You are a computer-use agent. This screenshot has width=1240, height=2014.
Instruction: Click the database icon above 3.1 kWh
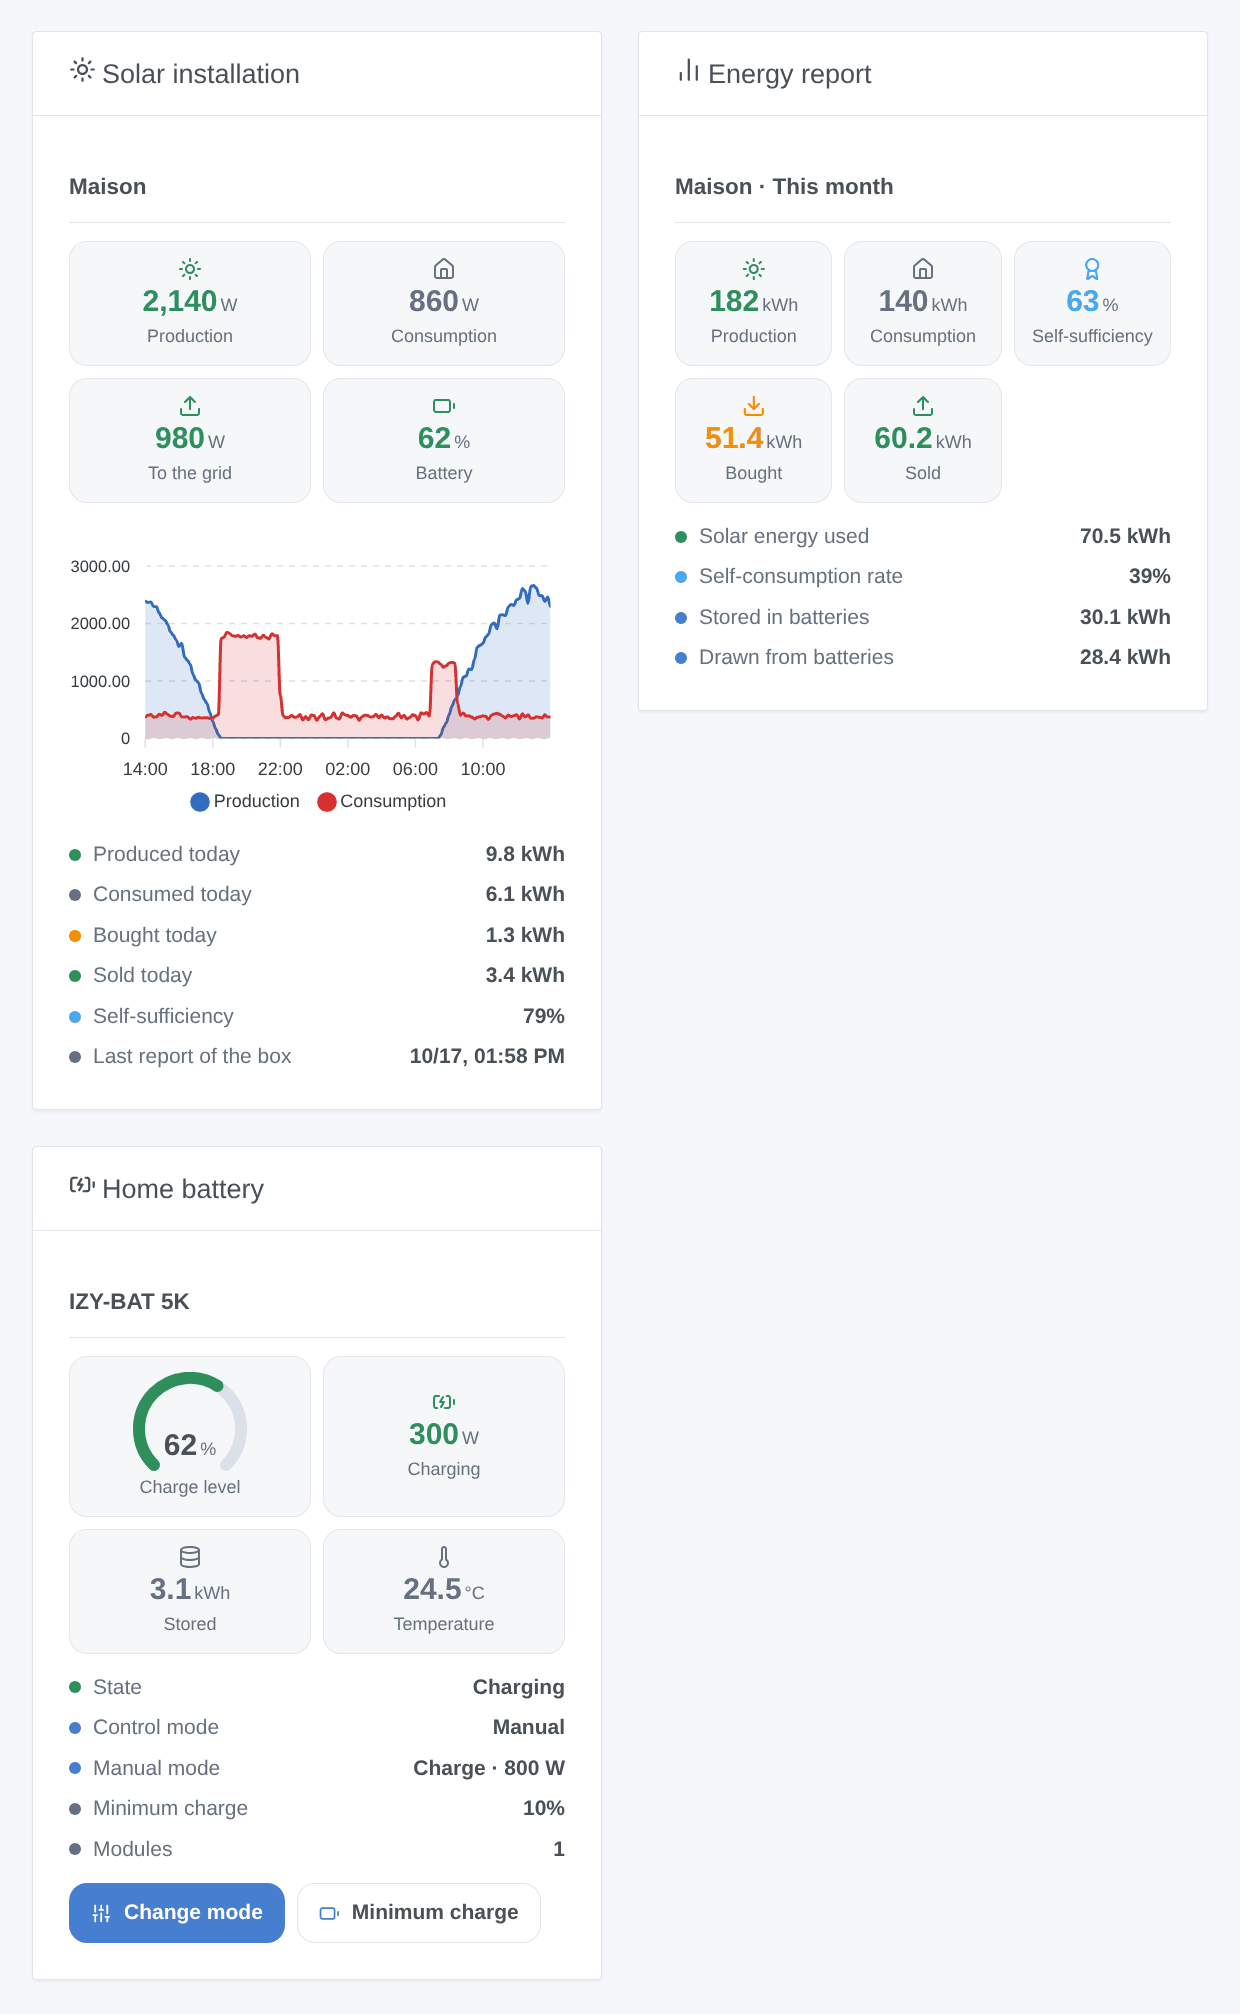pos(190,1557)
